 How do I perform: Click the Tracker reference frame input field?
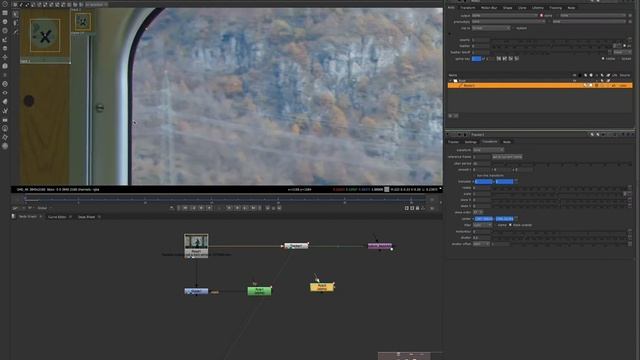point(481,157)
